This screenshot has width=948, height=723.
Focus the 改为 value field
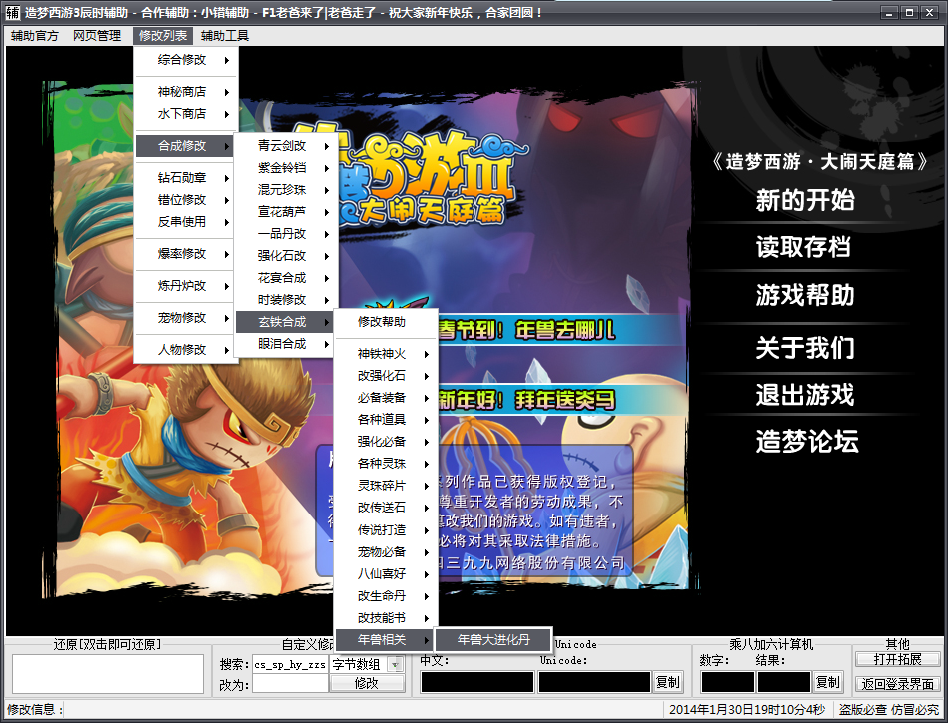click(290, 684)
